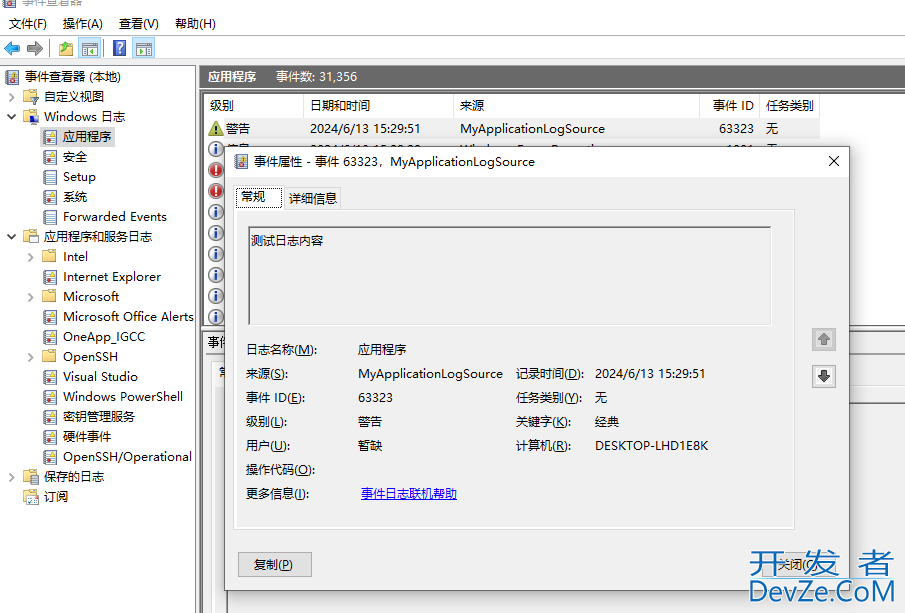Expand Intel folder

tap(31, 257)
